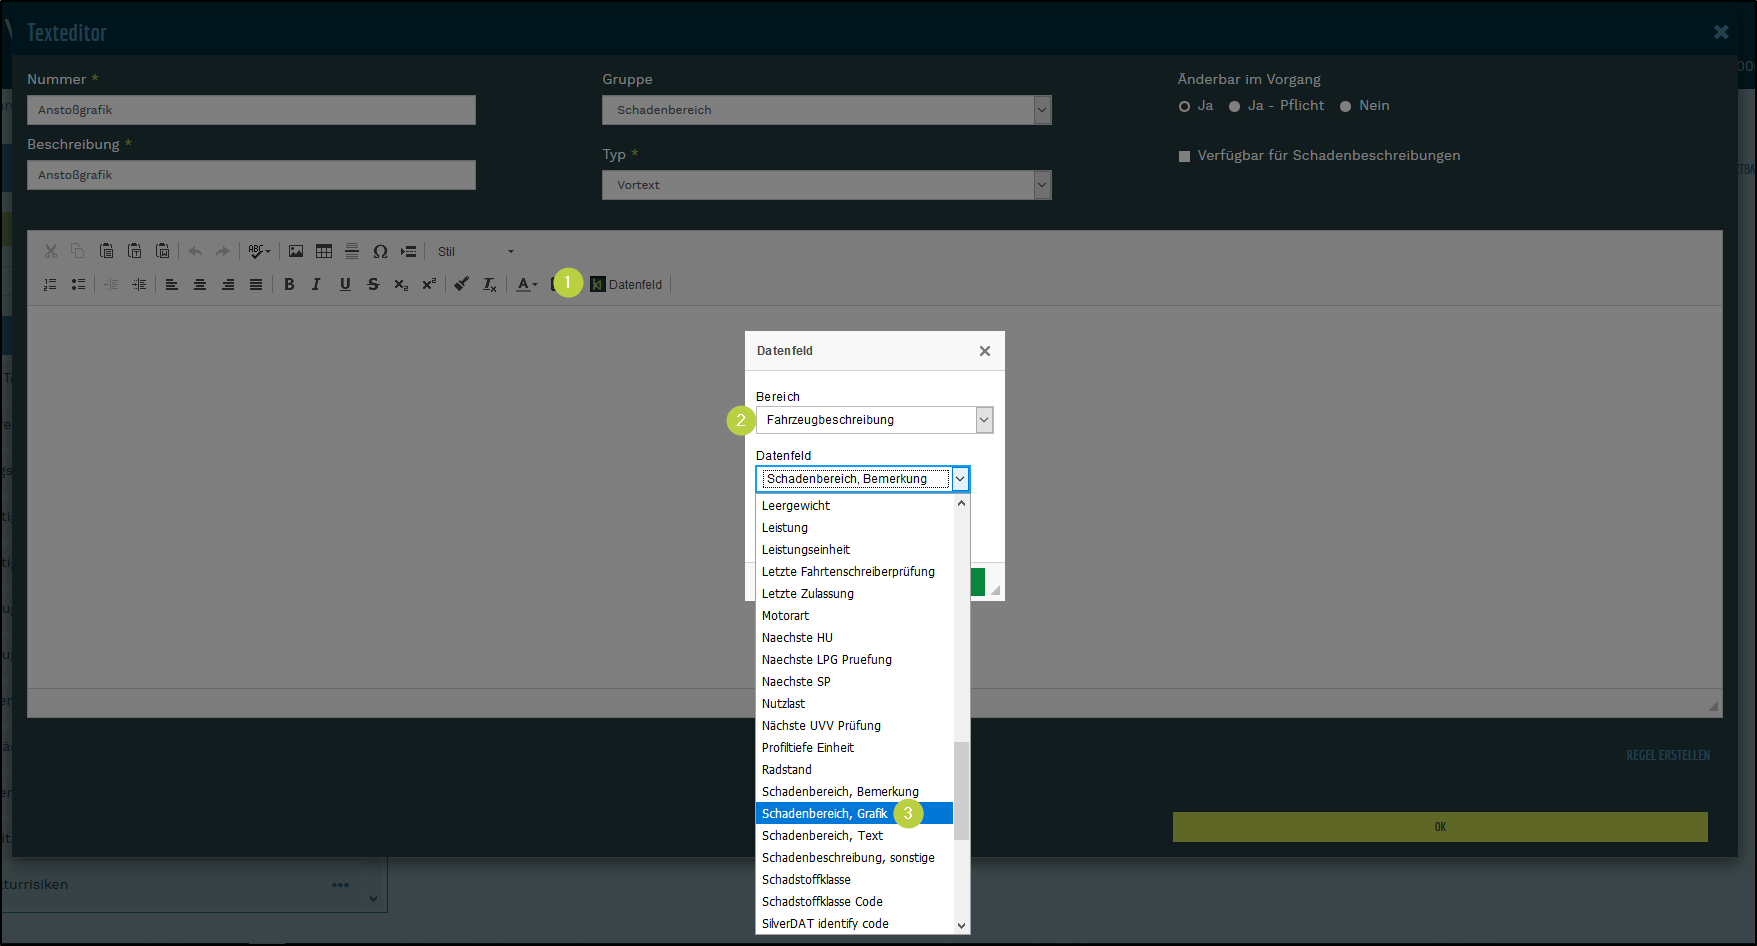Select the 'Ja' radio option
Image resolution: width=1757 pixels, height=946 pixels.
coord(1185,106)
